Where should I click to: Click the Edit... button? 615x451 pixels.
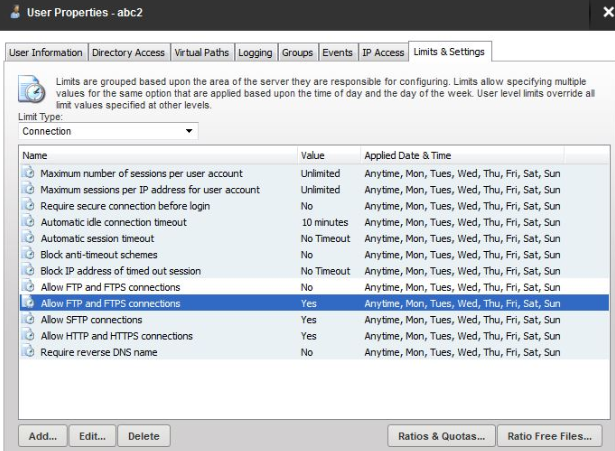click(x=93, y=436)
